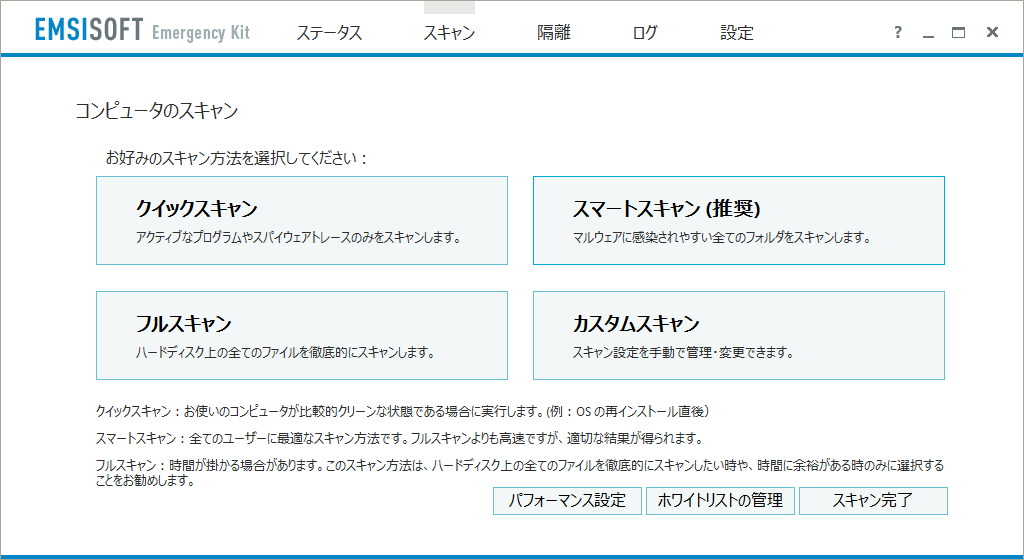
Task: Start the クイックスキャン option
Action: 302,221
